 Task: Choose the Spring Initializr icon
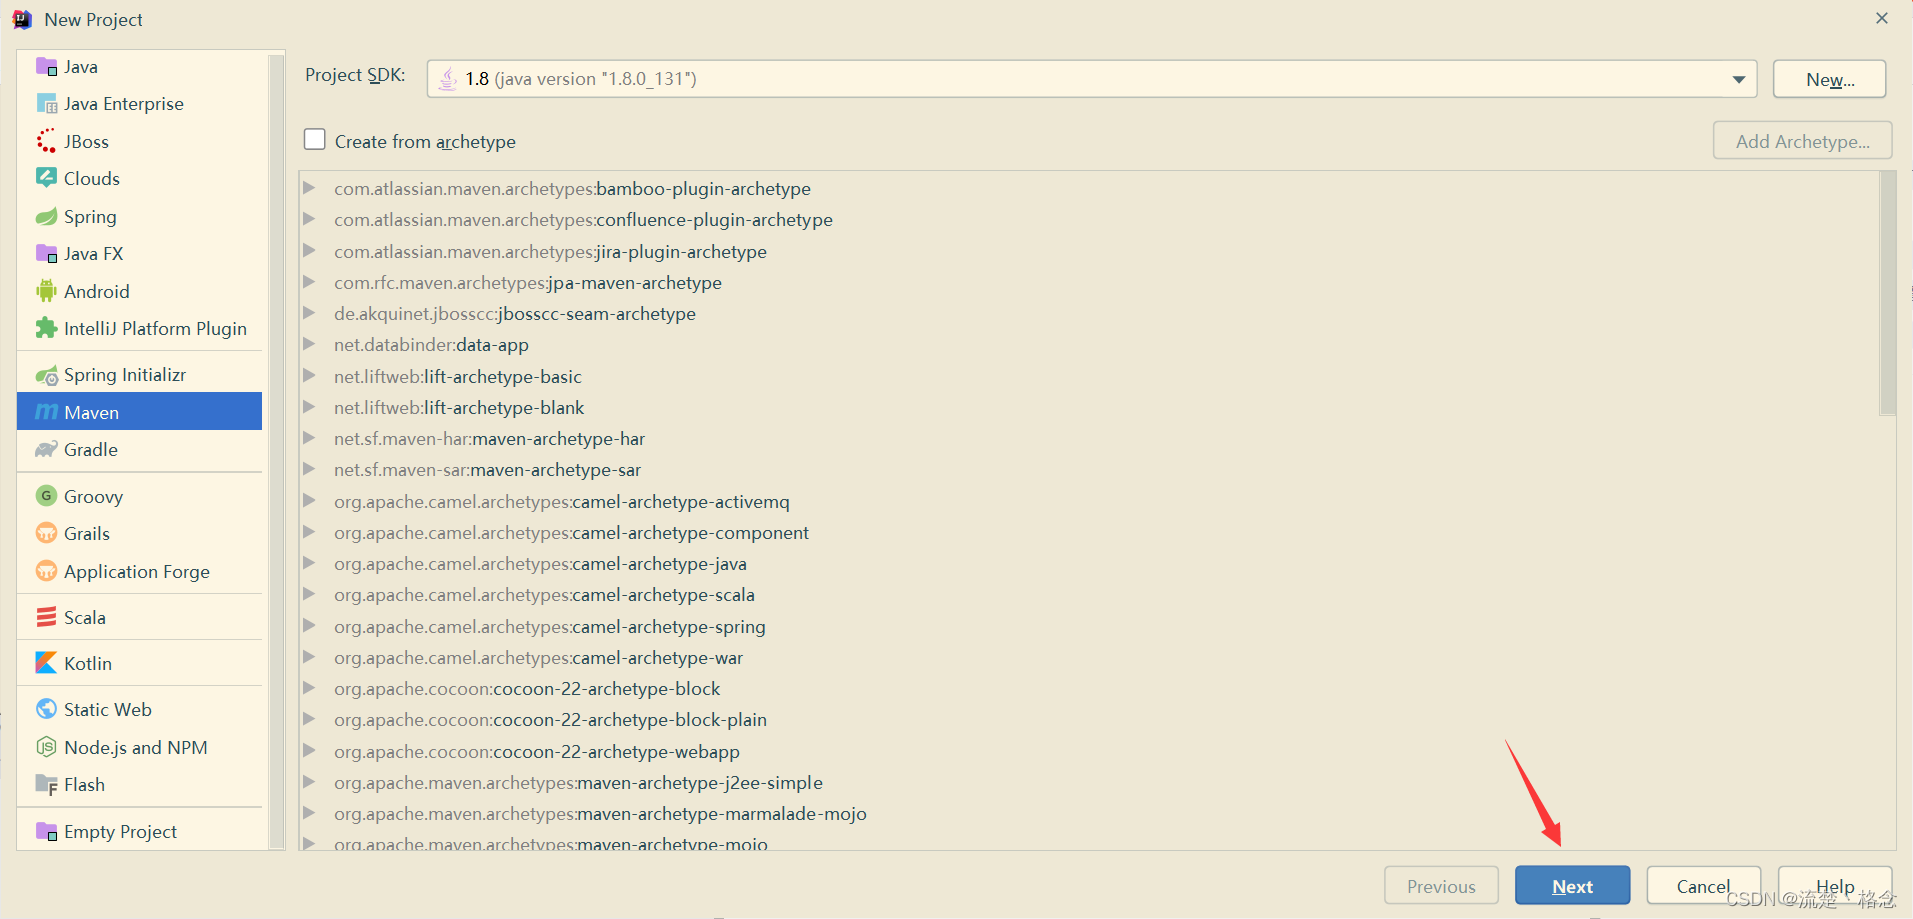click(x=46, y=375)
